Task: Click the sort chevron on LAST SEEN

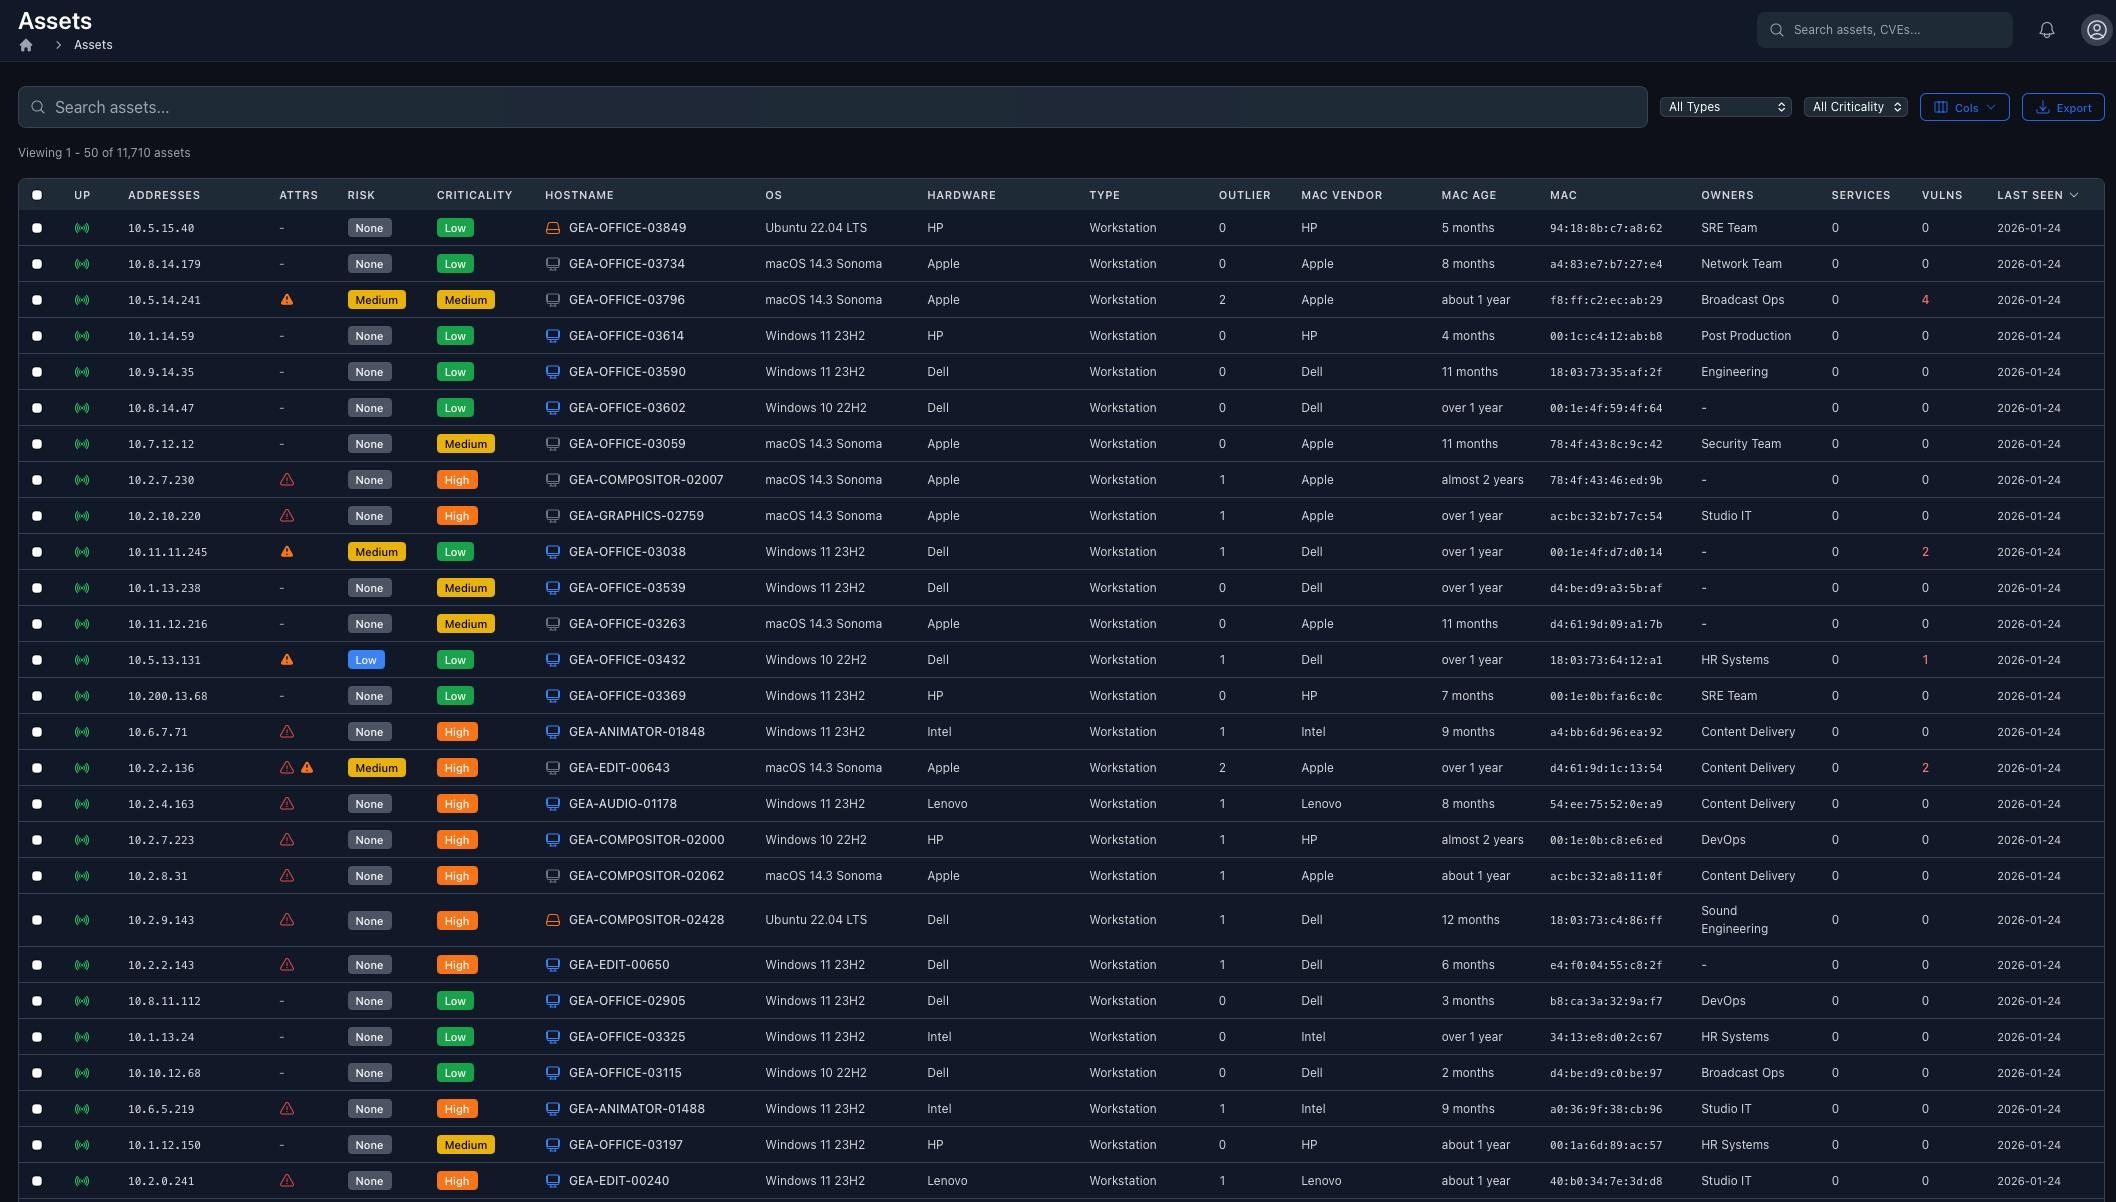Action: click(2075, 195)
